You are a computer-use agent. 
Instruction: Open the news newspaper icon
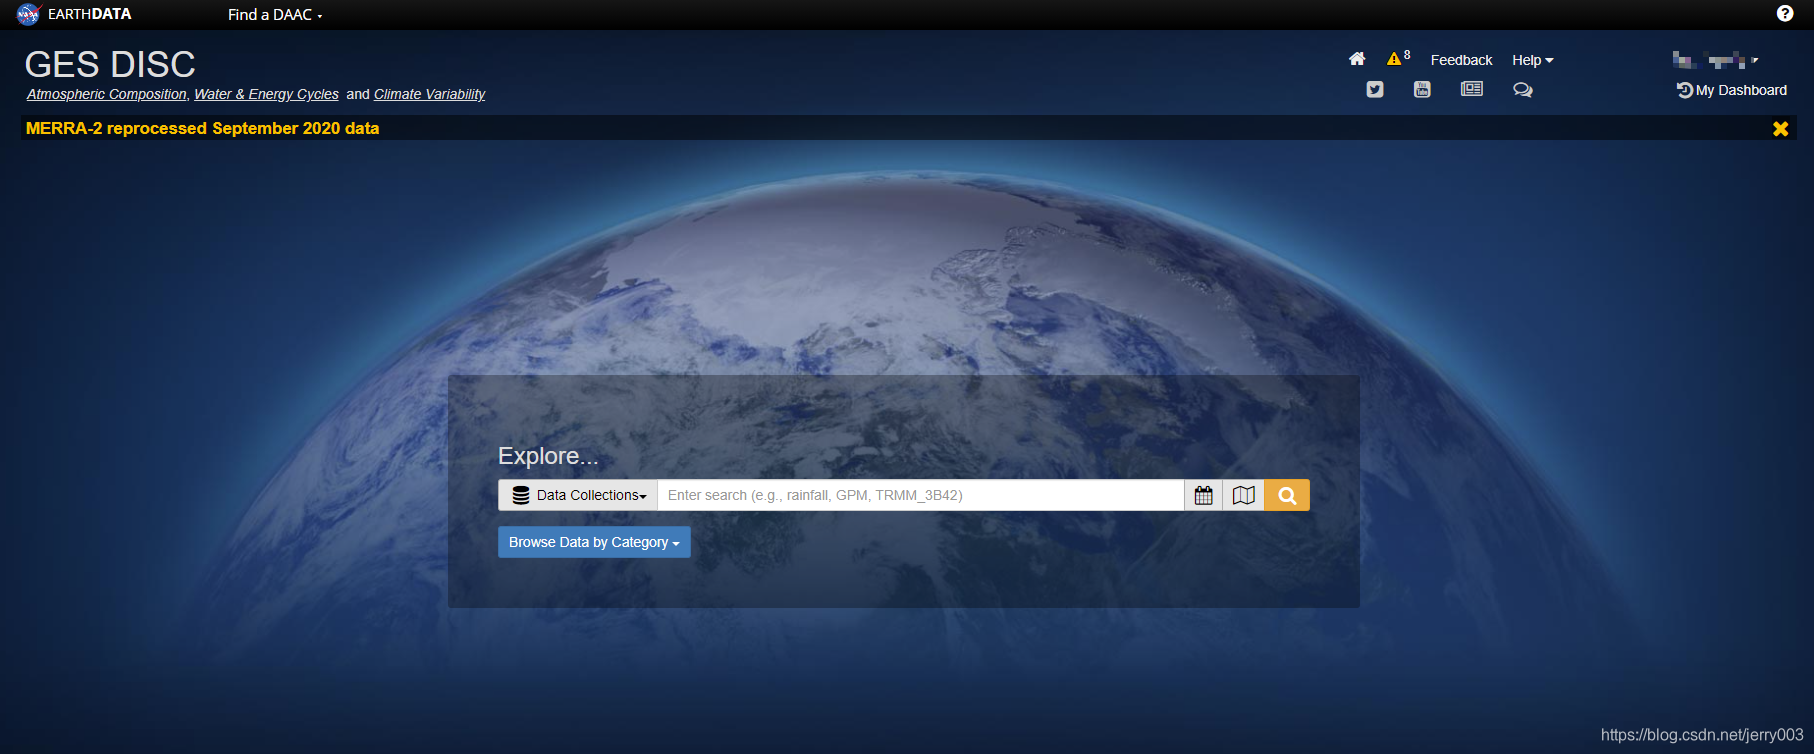(x=1472, y=89)
